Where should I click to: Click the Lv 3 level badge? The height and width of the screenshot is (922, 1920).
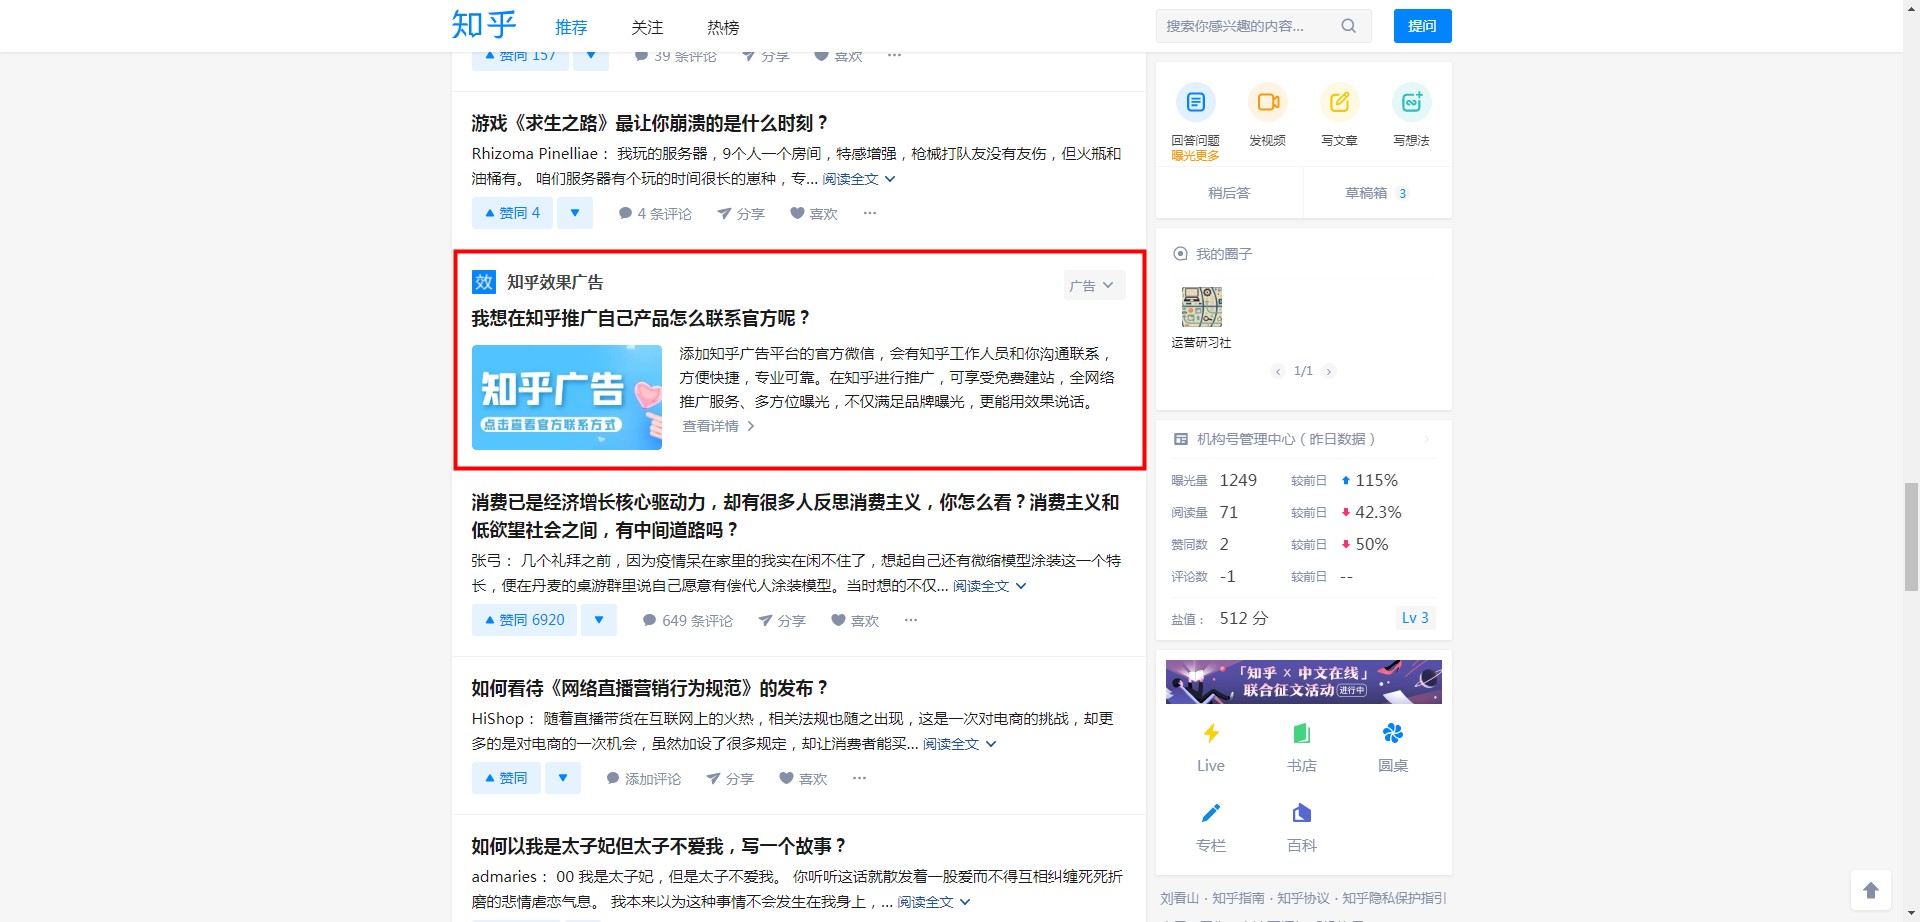[x=1415, y=618]
